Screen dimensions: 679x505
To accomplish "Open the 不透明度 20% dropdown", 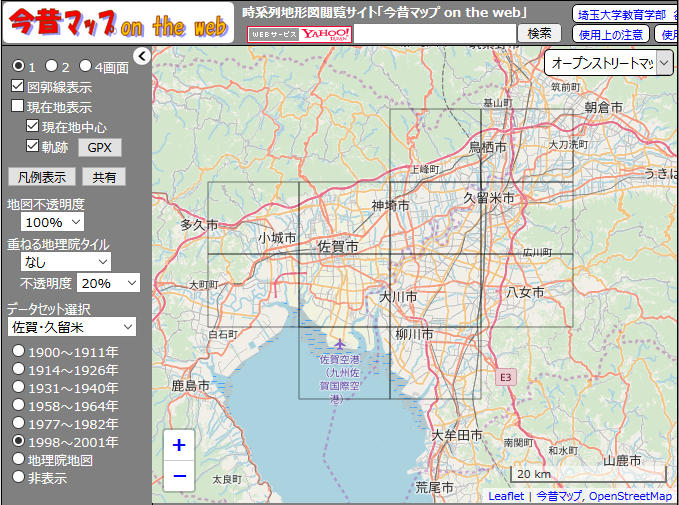I will coord(108,283).
